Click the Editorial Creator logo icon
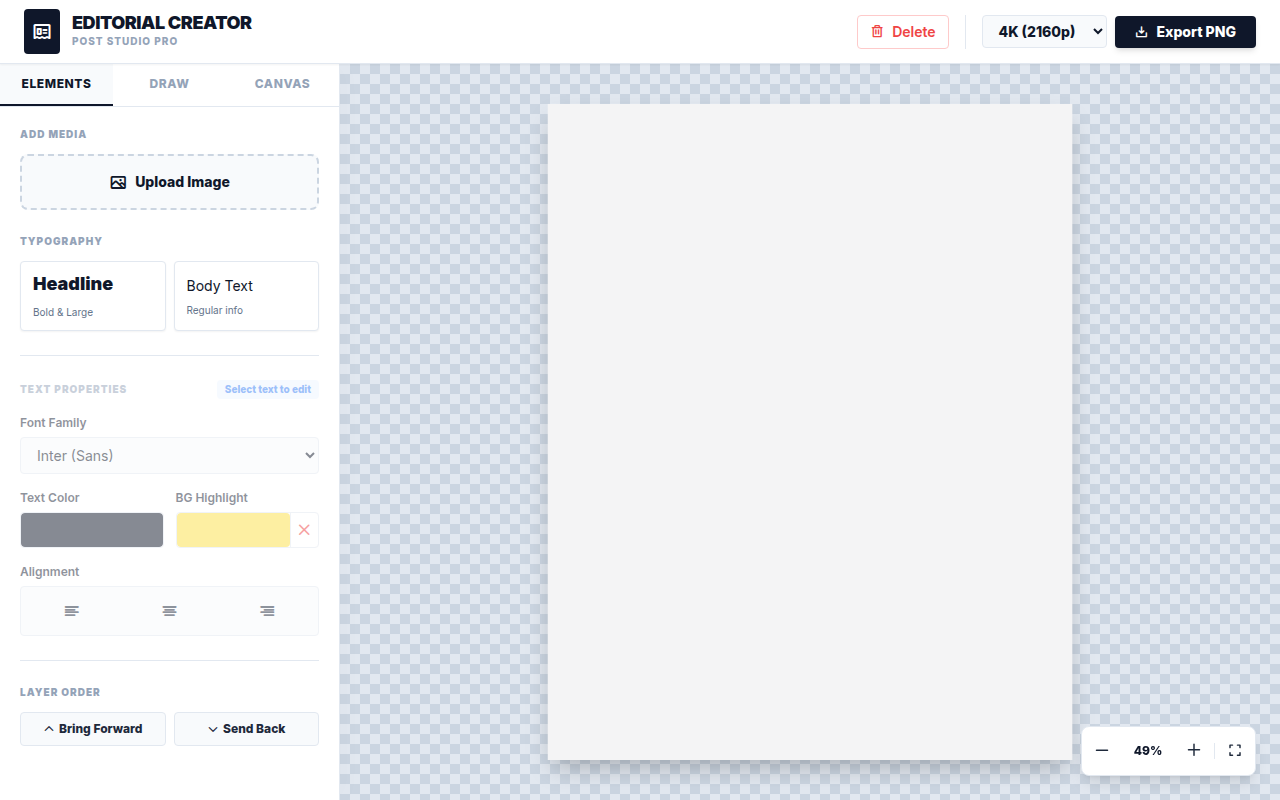 pos(42,32)
